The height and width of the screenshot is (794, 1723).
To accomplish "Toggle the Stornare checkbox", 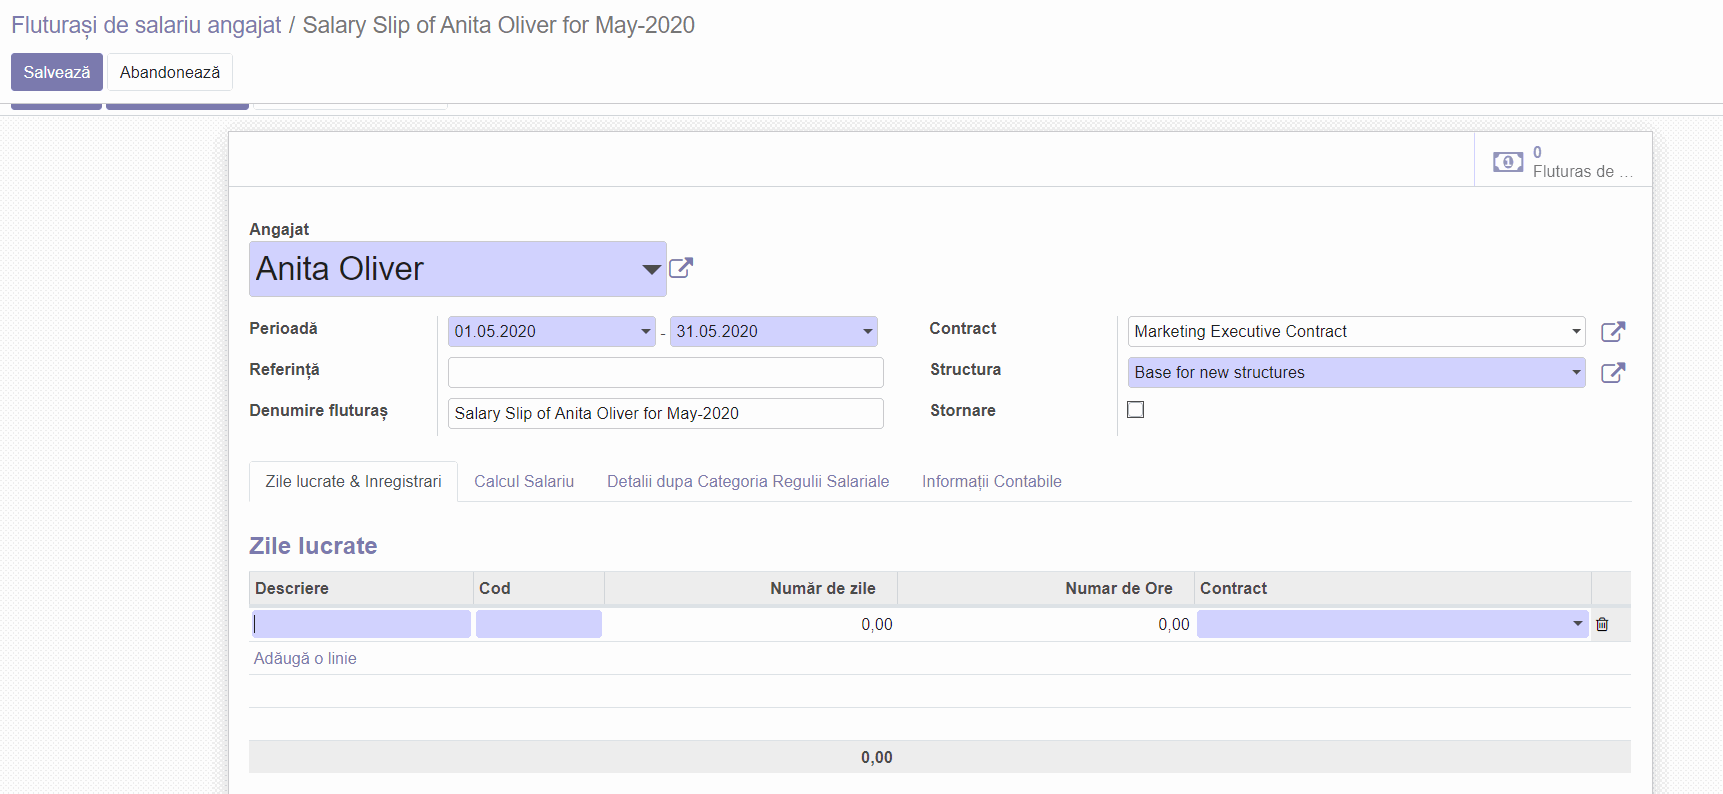I will pyautogui.click(x=1135, y=409).
